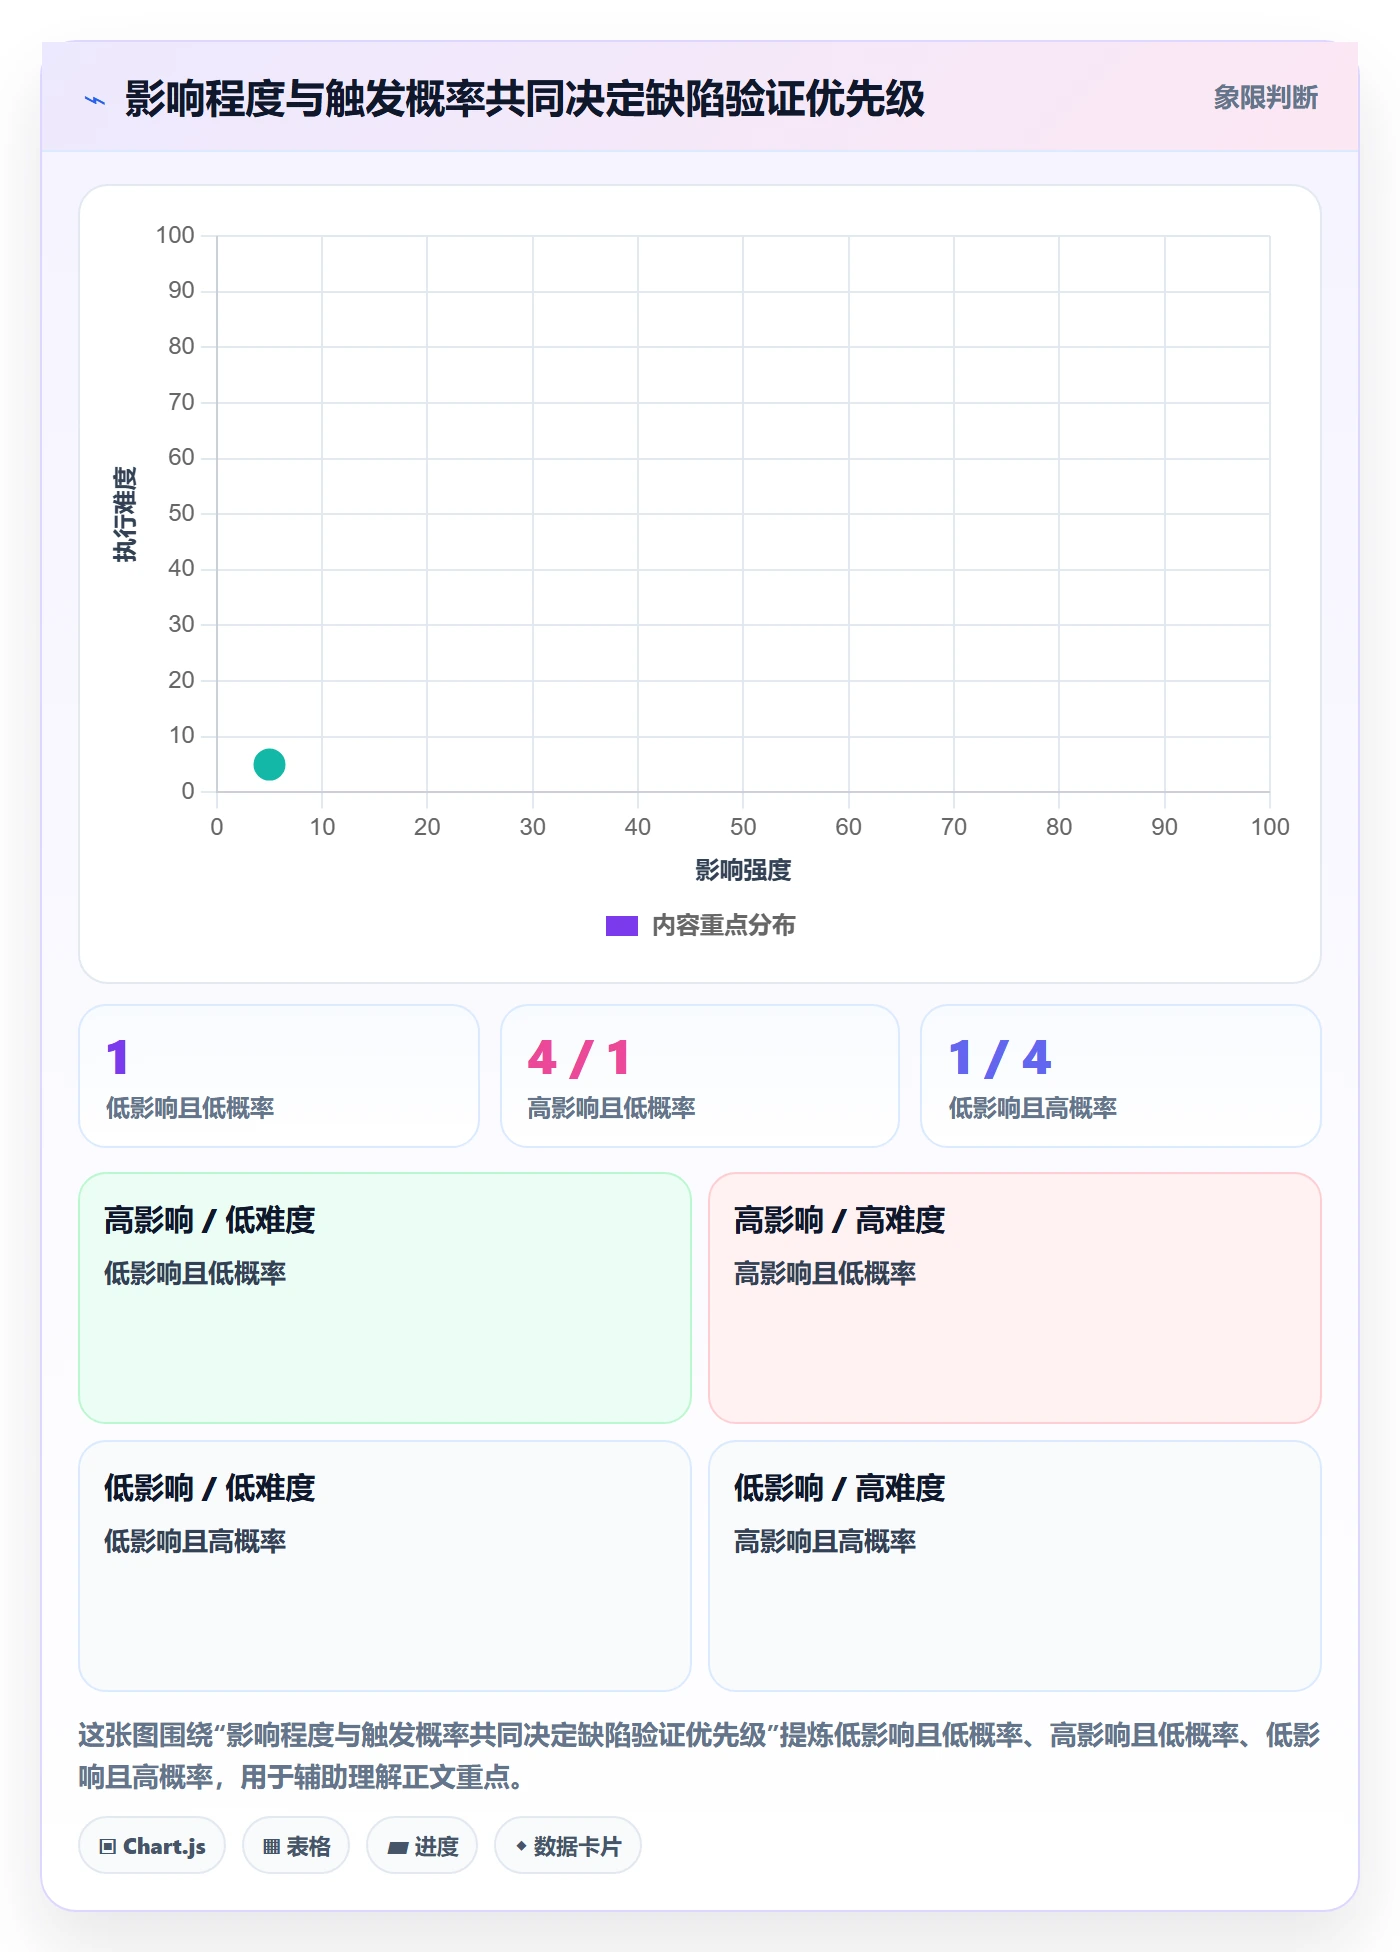Click the teal data point on the scatter chart
Viewport: 1400px width, 1952px height.
click(x=269, y=764)
